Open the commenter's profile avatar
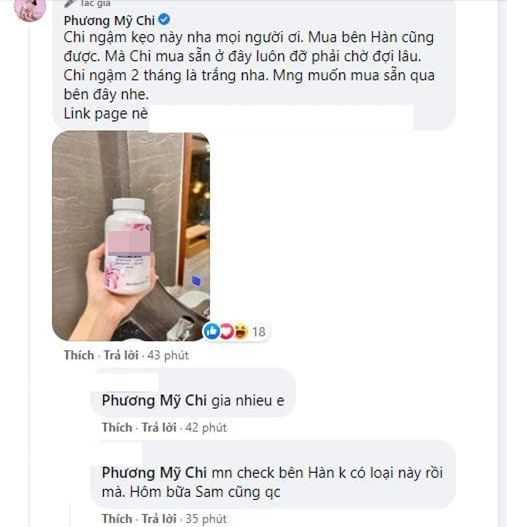Screen dimensions: 507x527 [30, 9]
